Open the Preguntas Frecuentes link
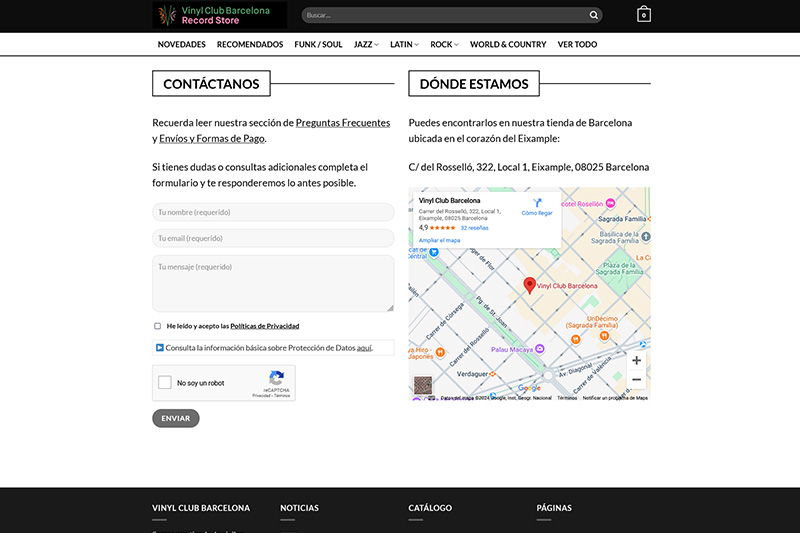Viewport: 800px width, 533px height. pyautogui.click(x=343, y=123)
